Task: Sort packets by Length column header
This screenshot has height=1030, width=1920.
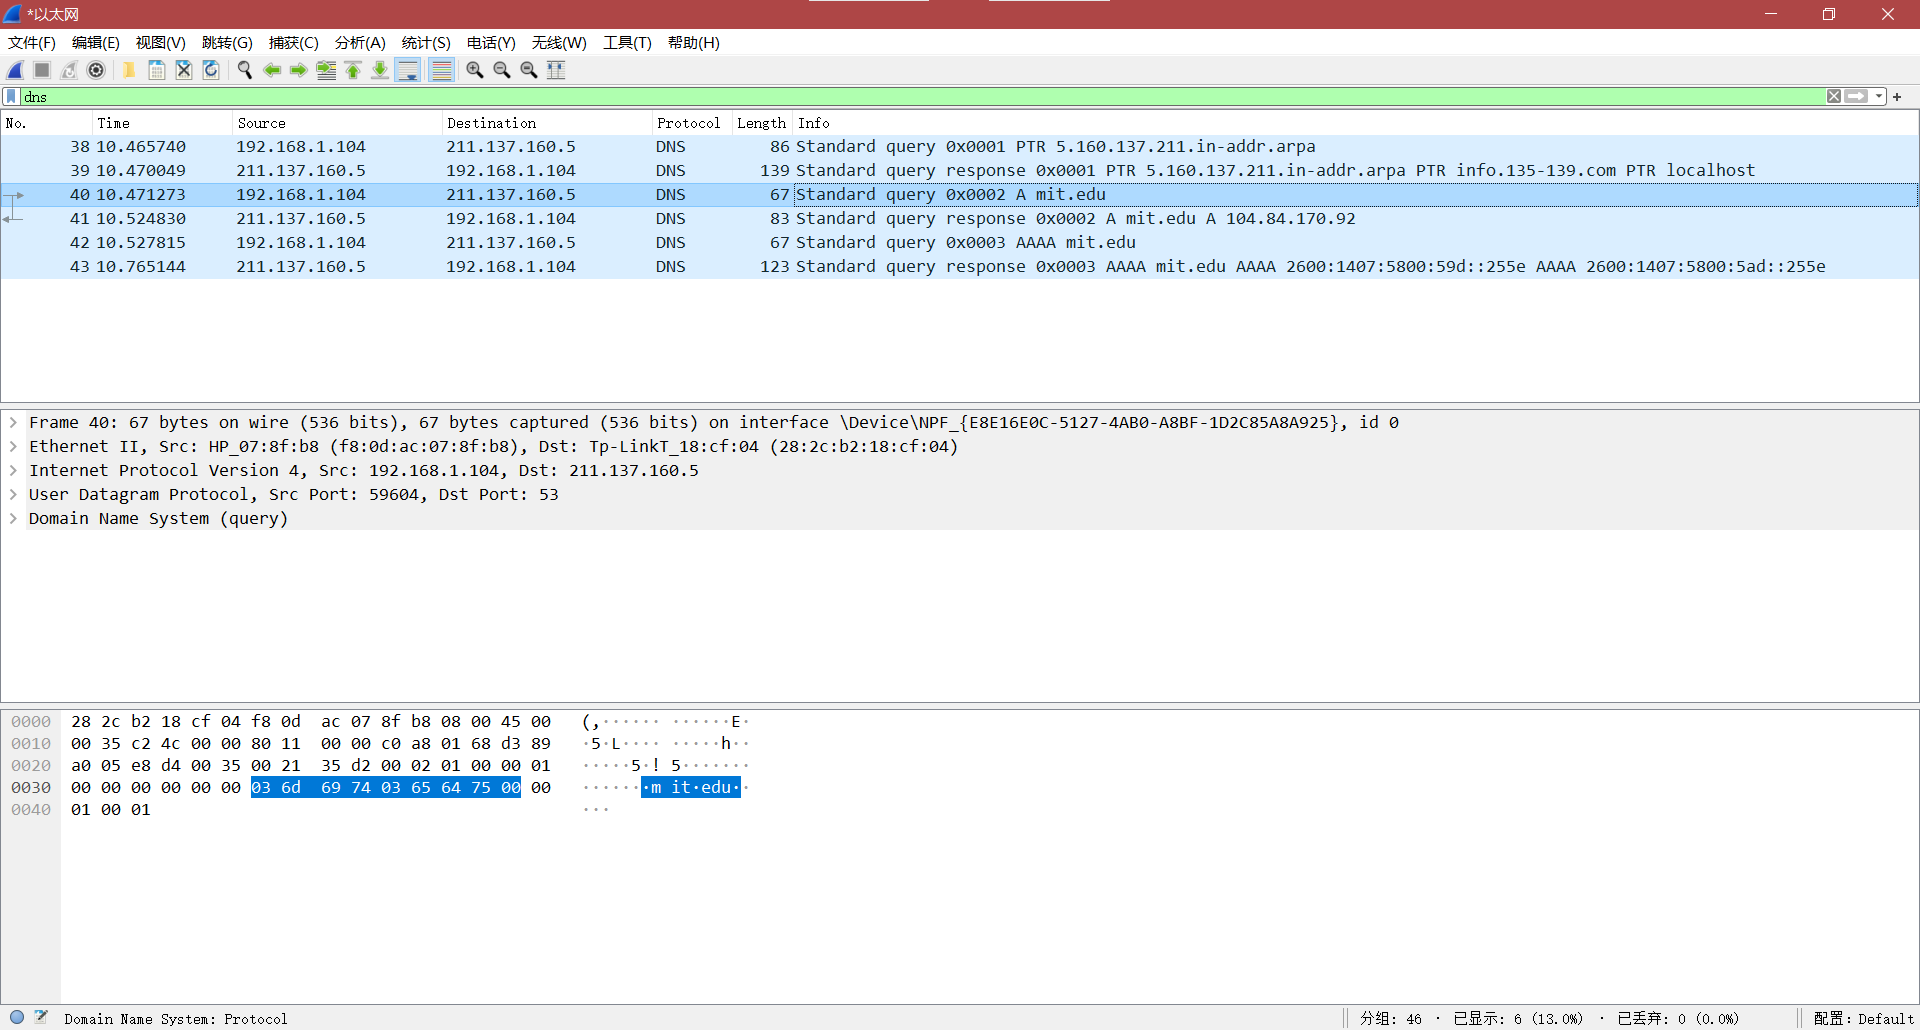Action: click(762, 123)
